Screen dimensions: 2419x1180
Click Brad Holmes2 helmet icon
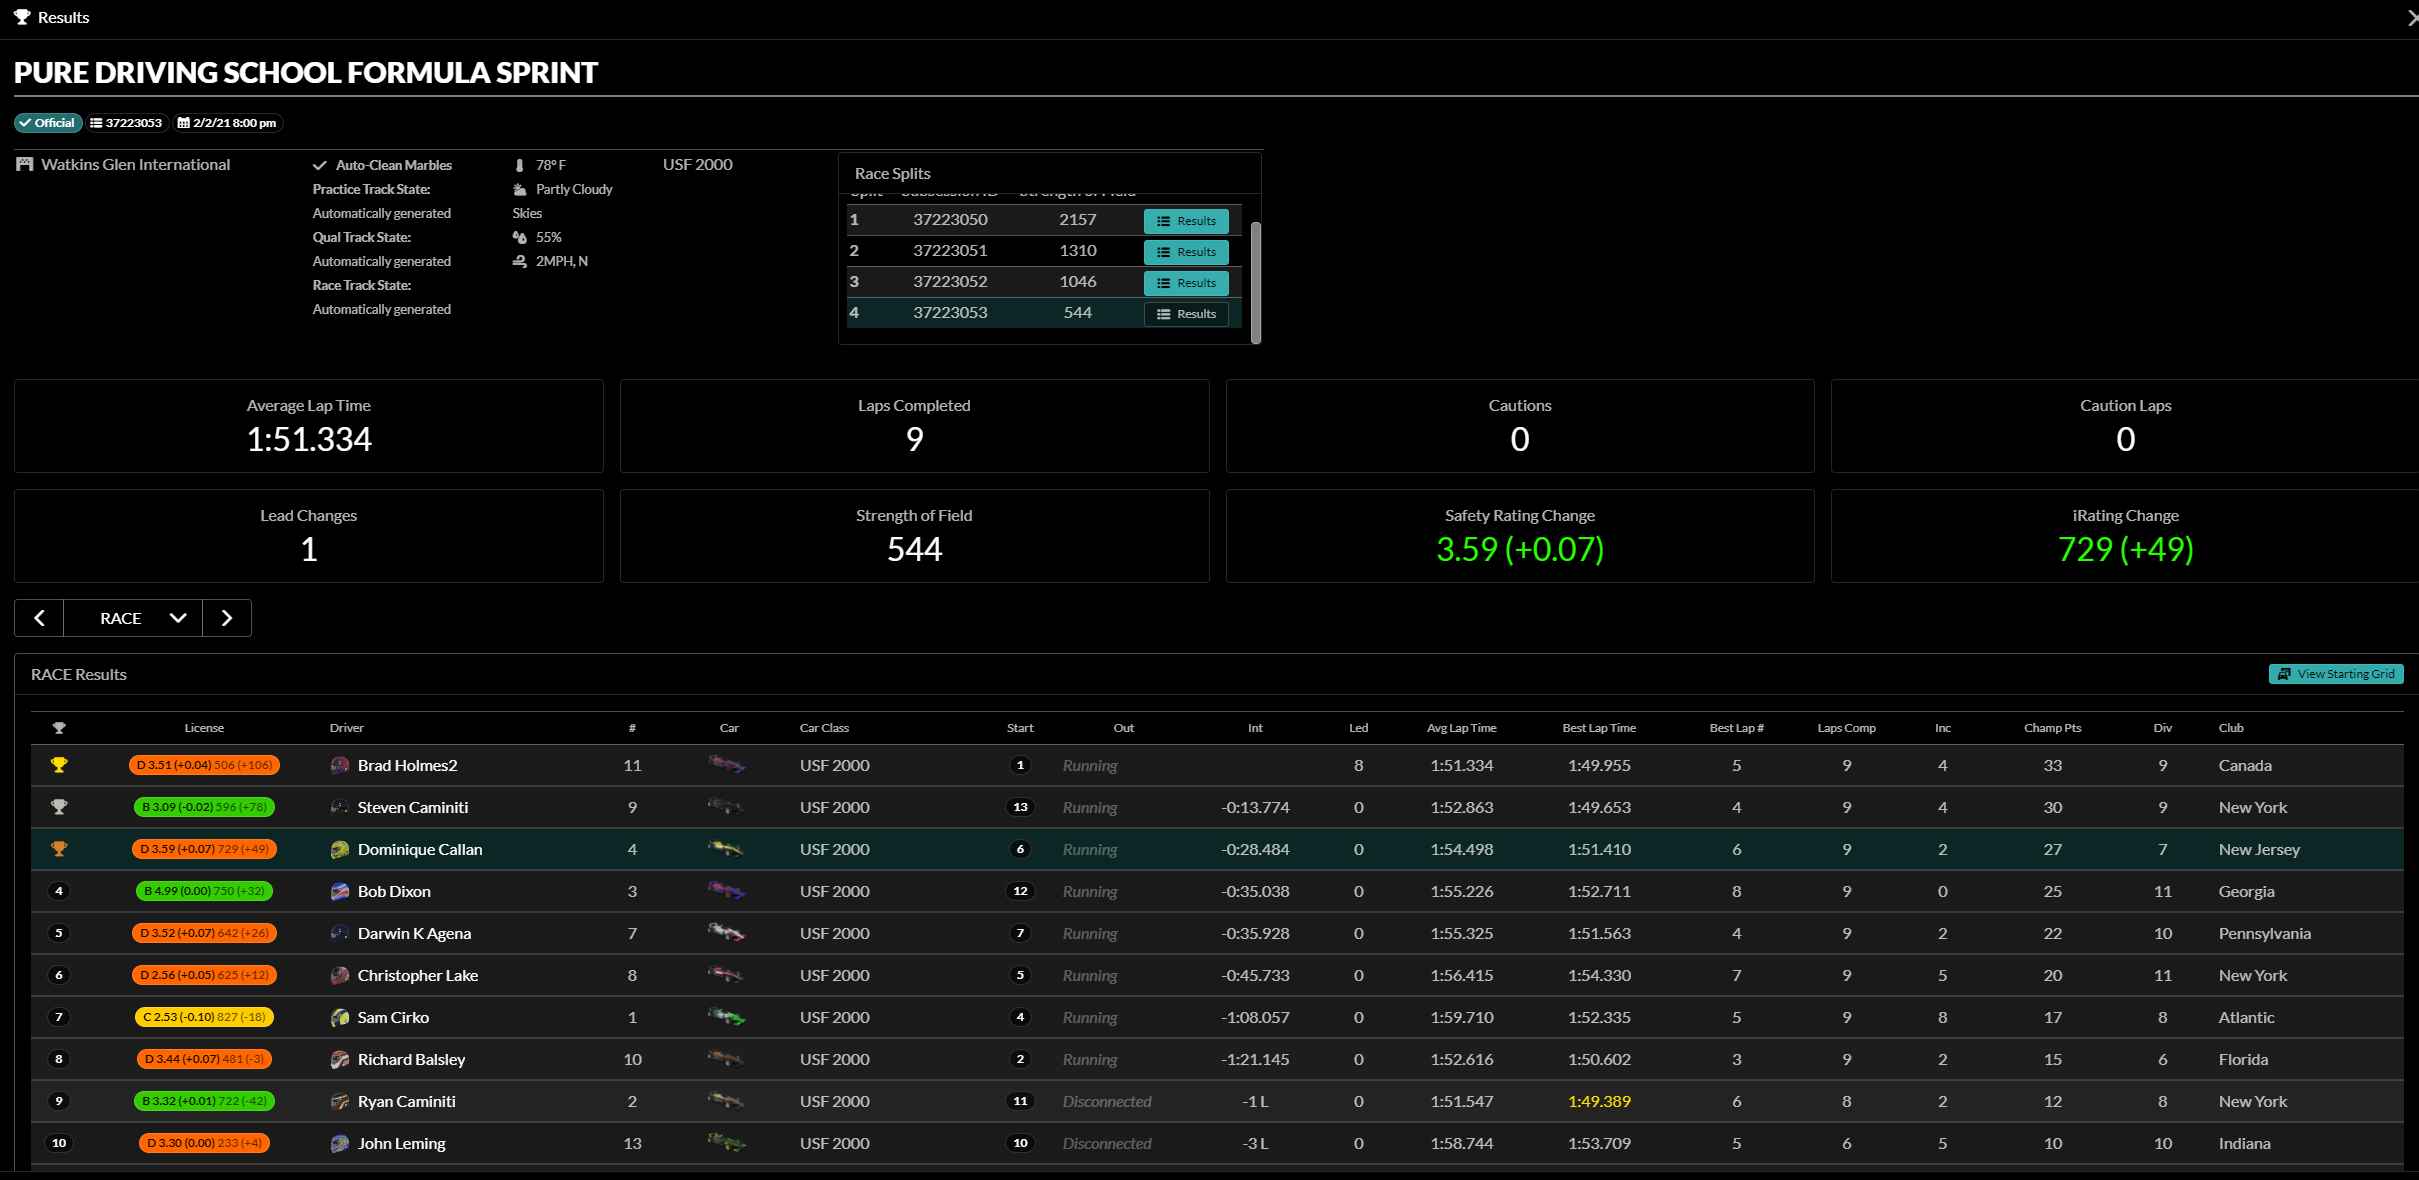pos(340,765)
